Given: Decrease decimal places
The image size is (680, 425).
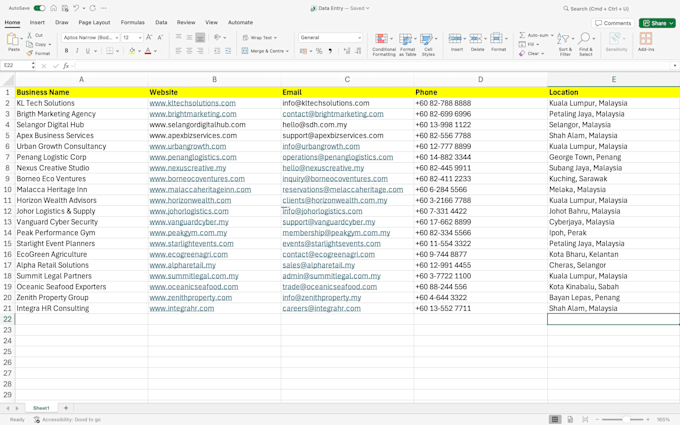Looking at the screenshot, I should (x=358, y=51).
